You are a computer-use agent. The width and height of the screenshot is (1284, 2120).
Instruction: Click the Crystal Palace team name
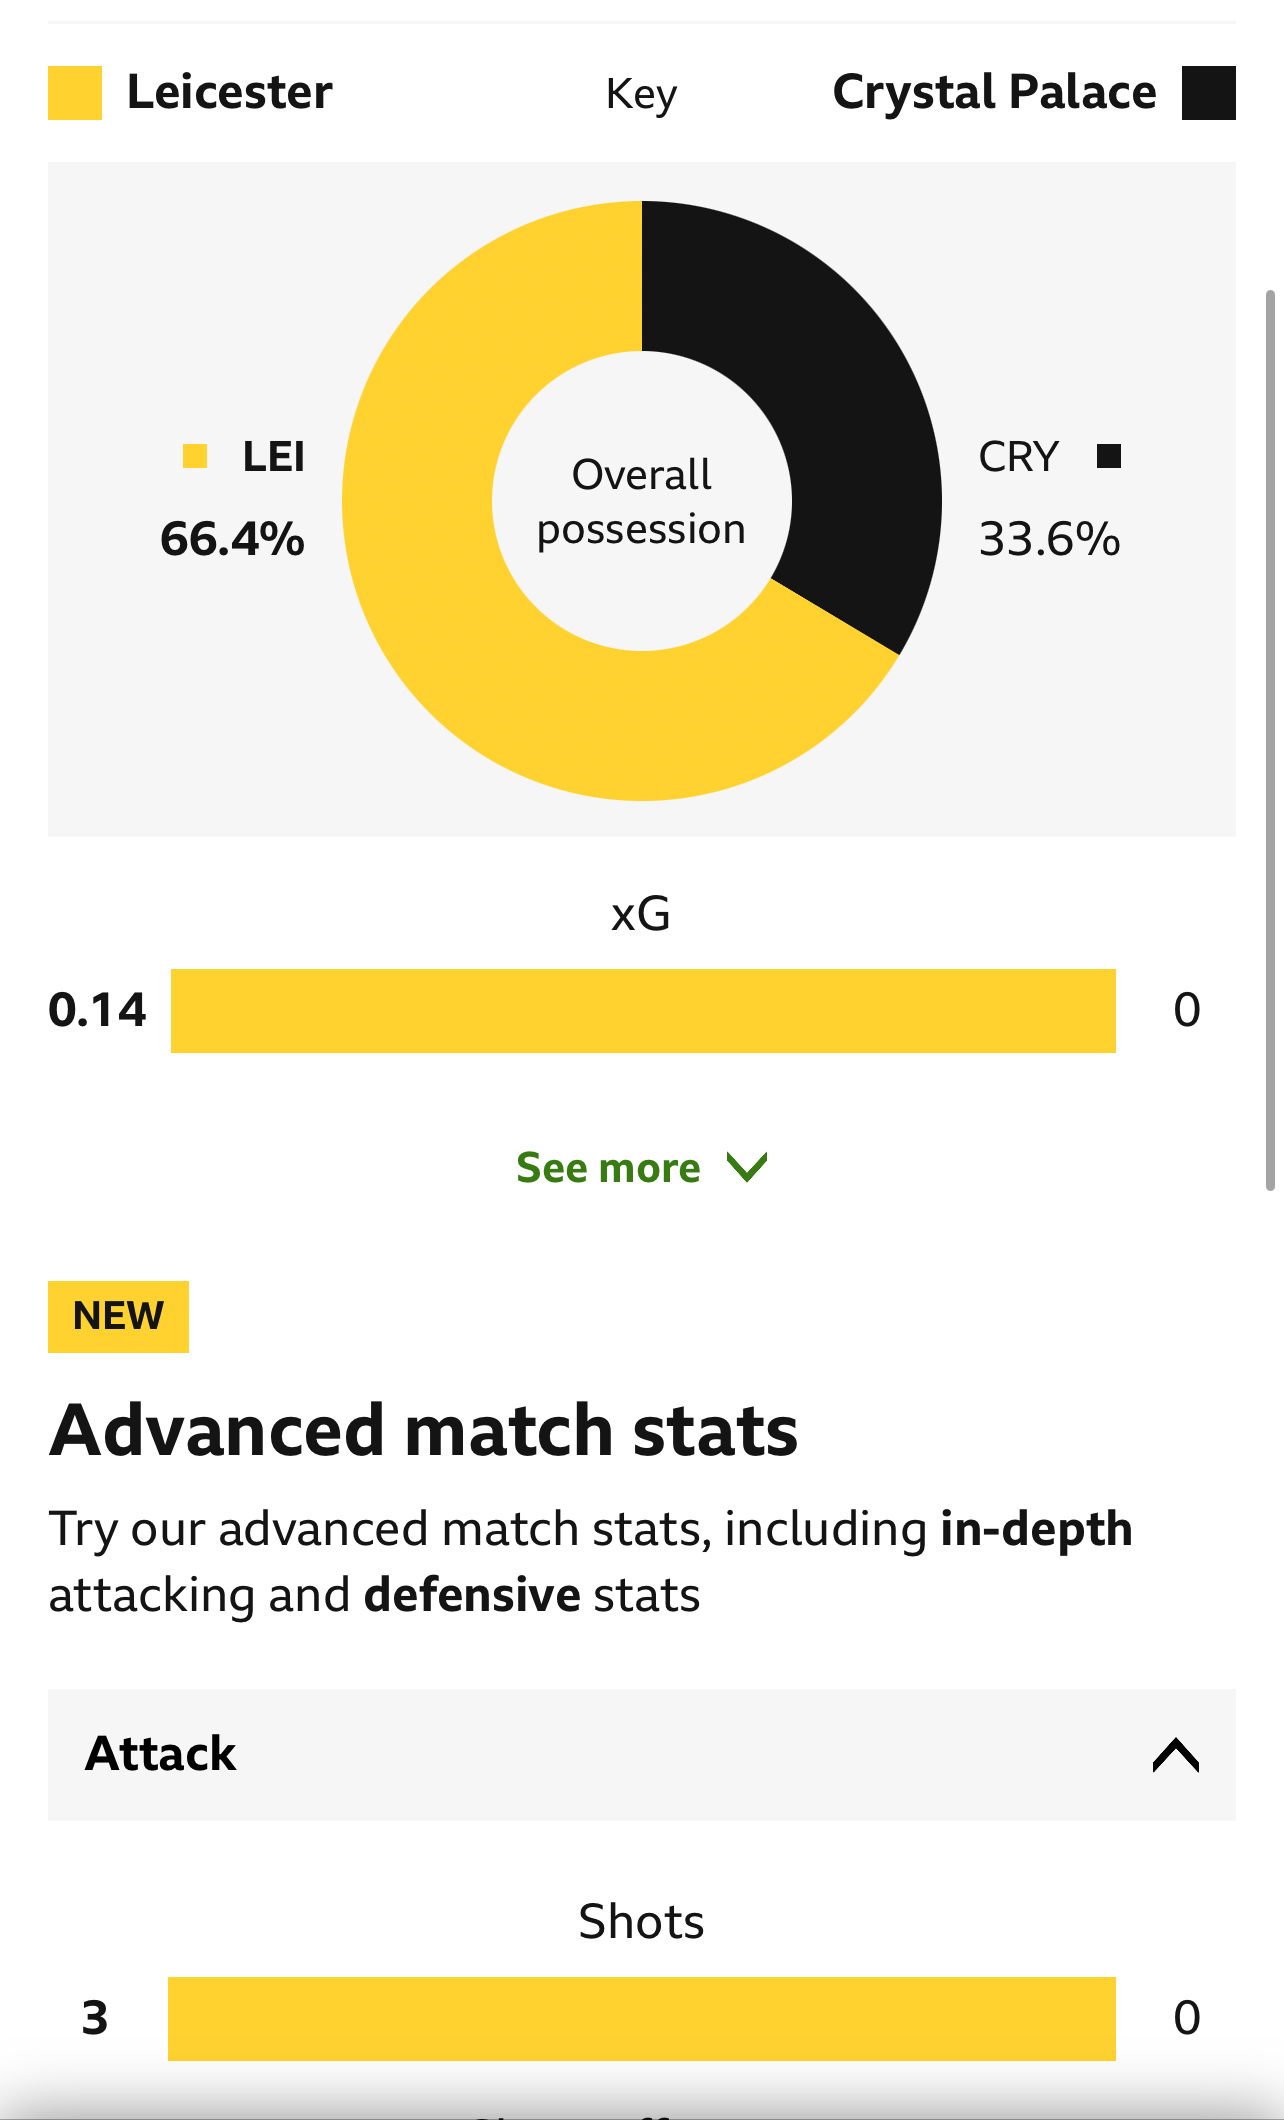995,92
